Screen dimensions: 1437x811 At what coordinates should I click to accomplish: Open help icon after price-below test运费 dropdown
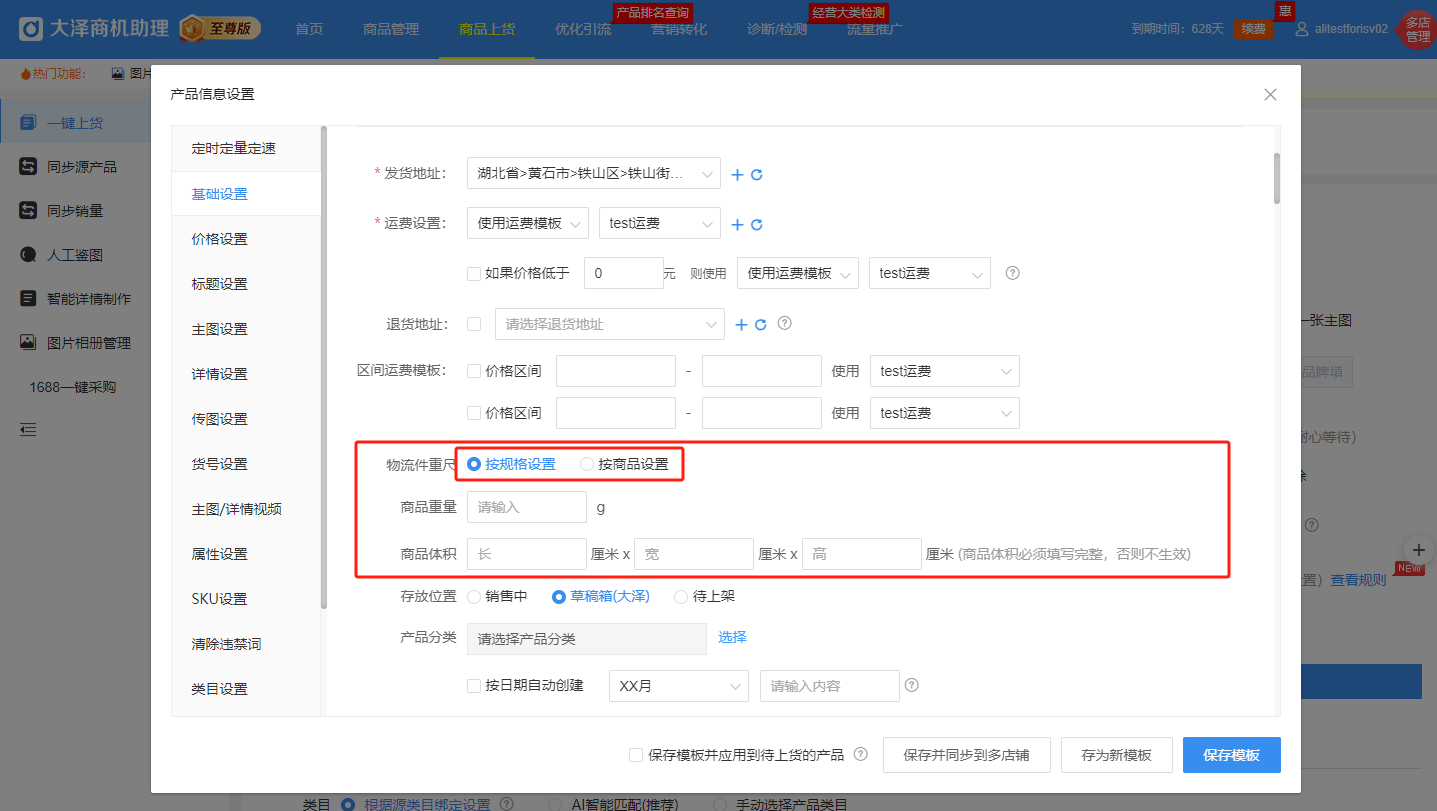coord(1012,273)
